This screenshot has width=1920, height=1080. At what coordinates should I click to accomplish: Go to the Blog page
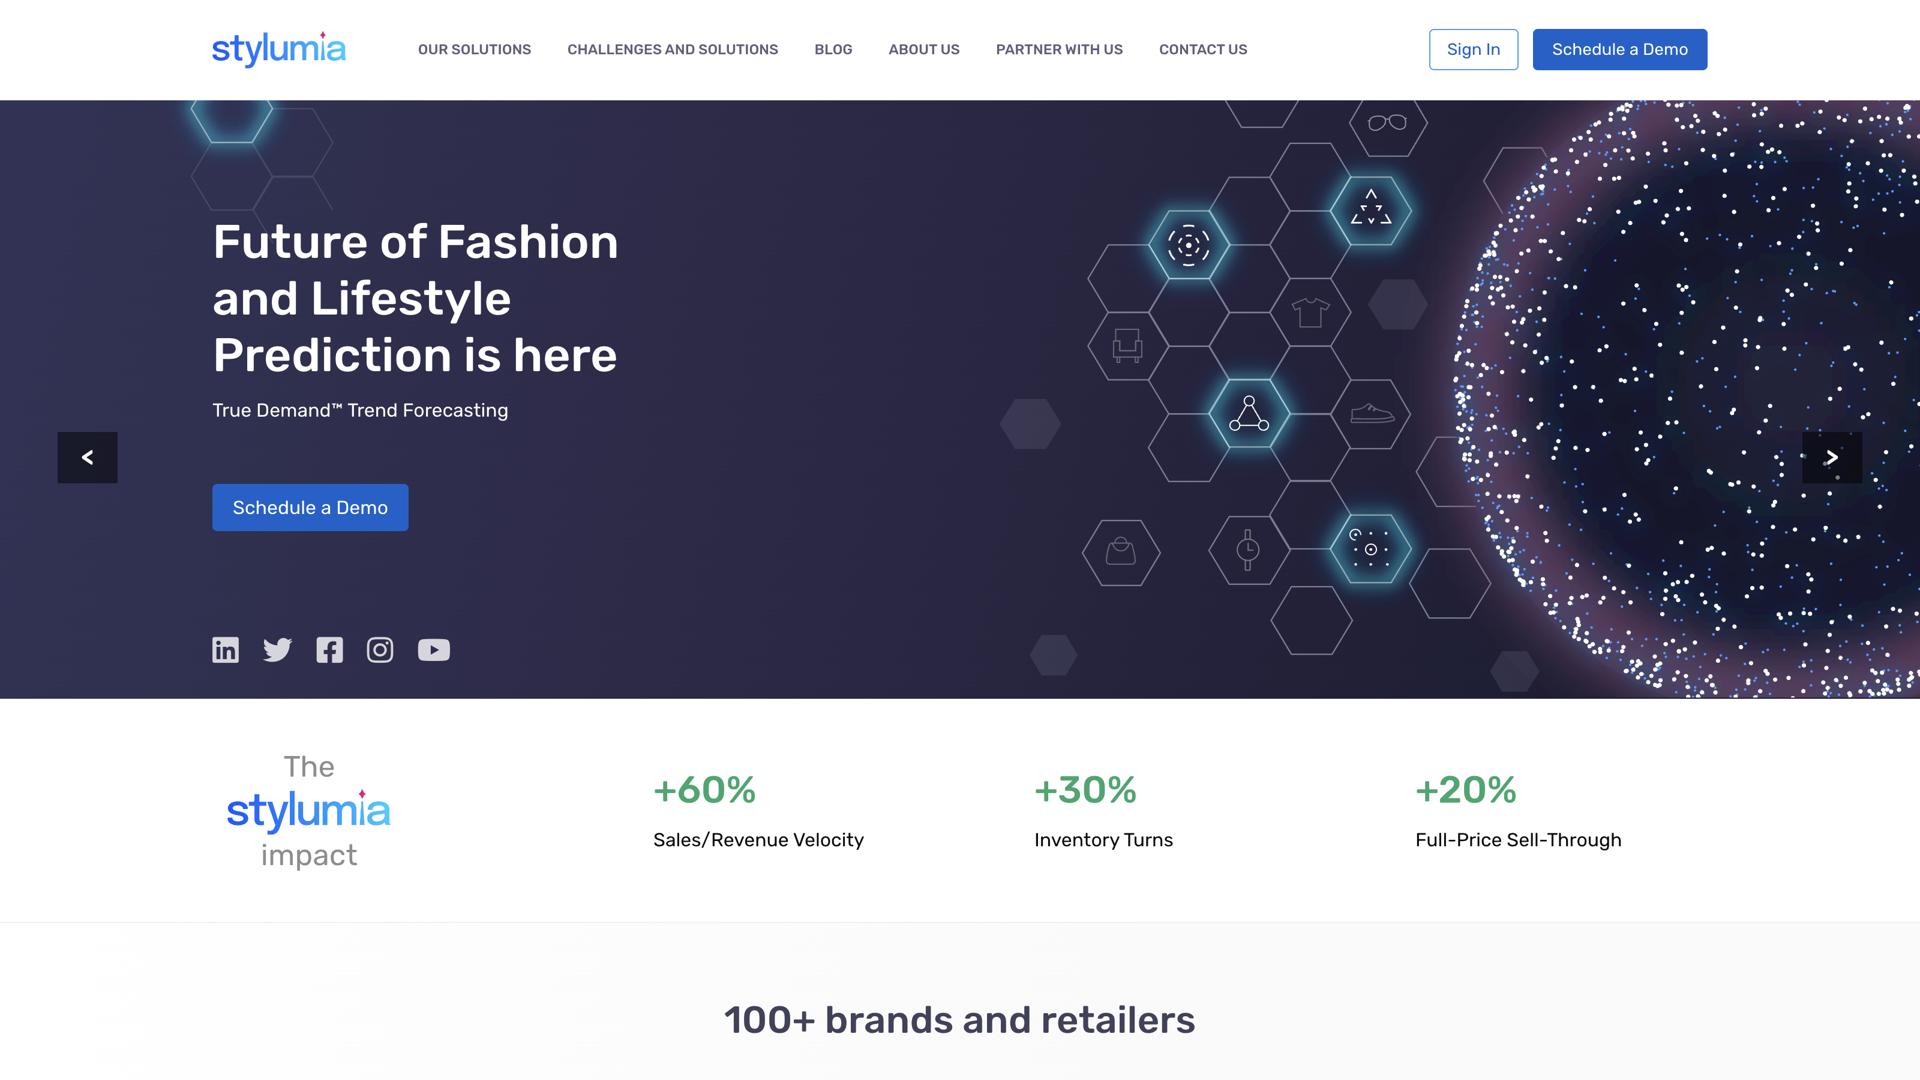[833, 50]
